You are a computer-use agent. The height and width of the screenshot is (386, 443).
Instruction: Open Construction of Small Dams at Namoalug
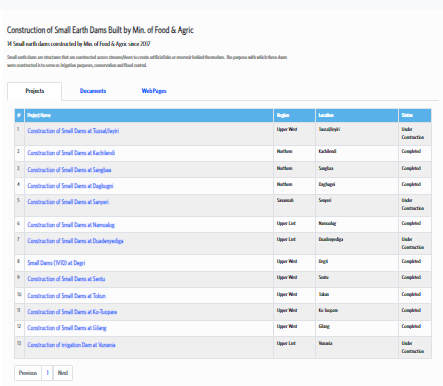coord(71,225)
